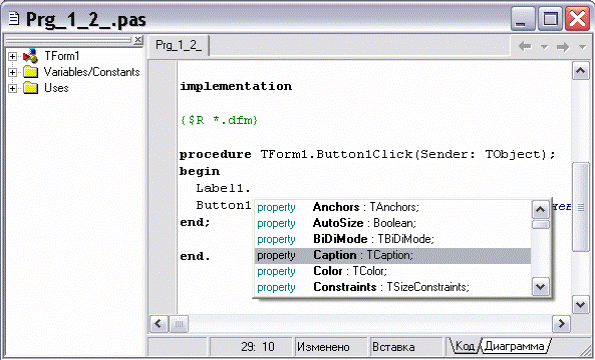The image size is (595, 360).
Task: Expand the Uses tree node
Action: pyautogui.click(x=13, y=88)
